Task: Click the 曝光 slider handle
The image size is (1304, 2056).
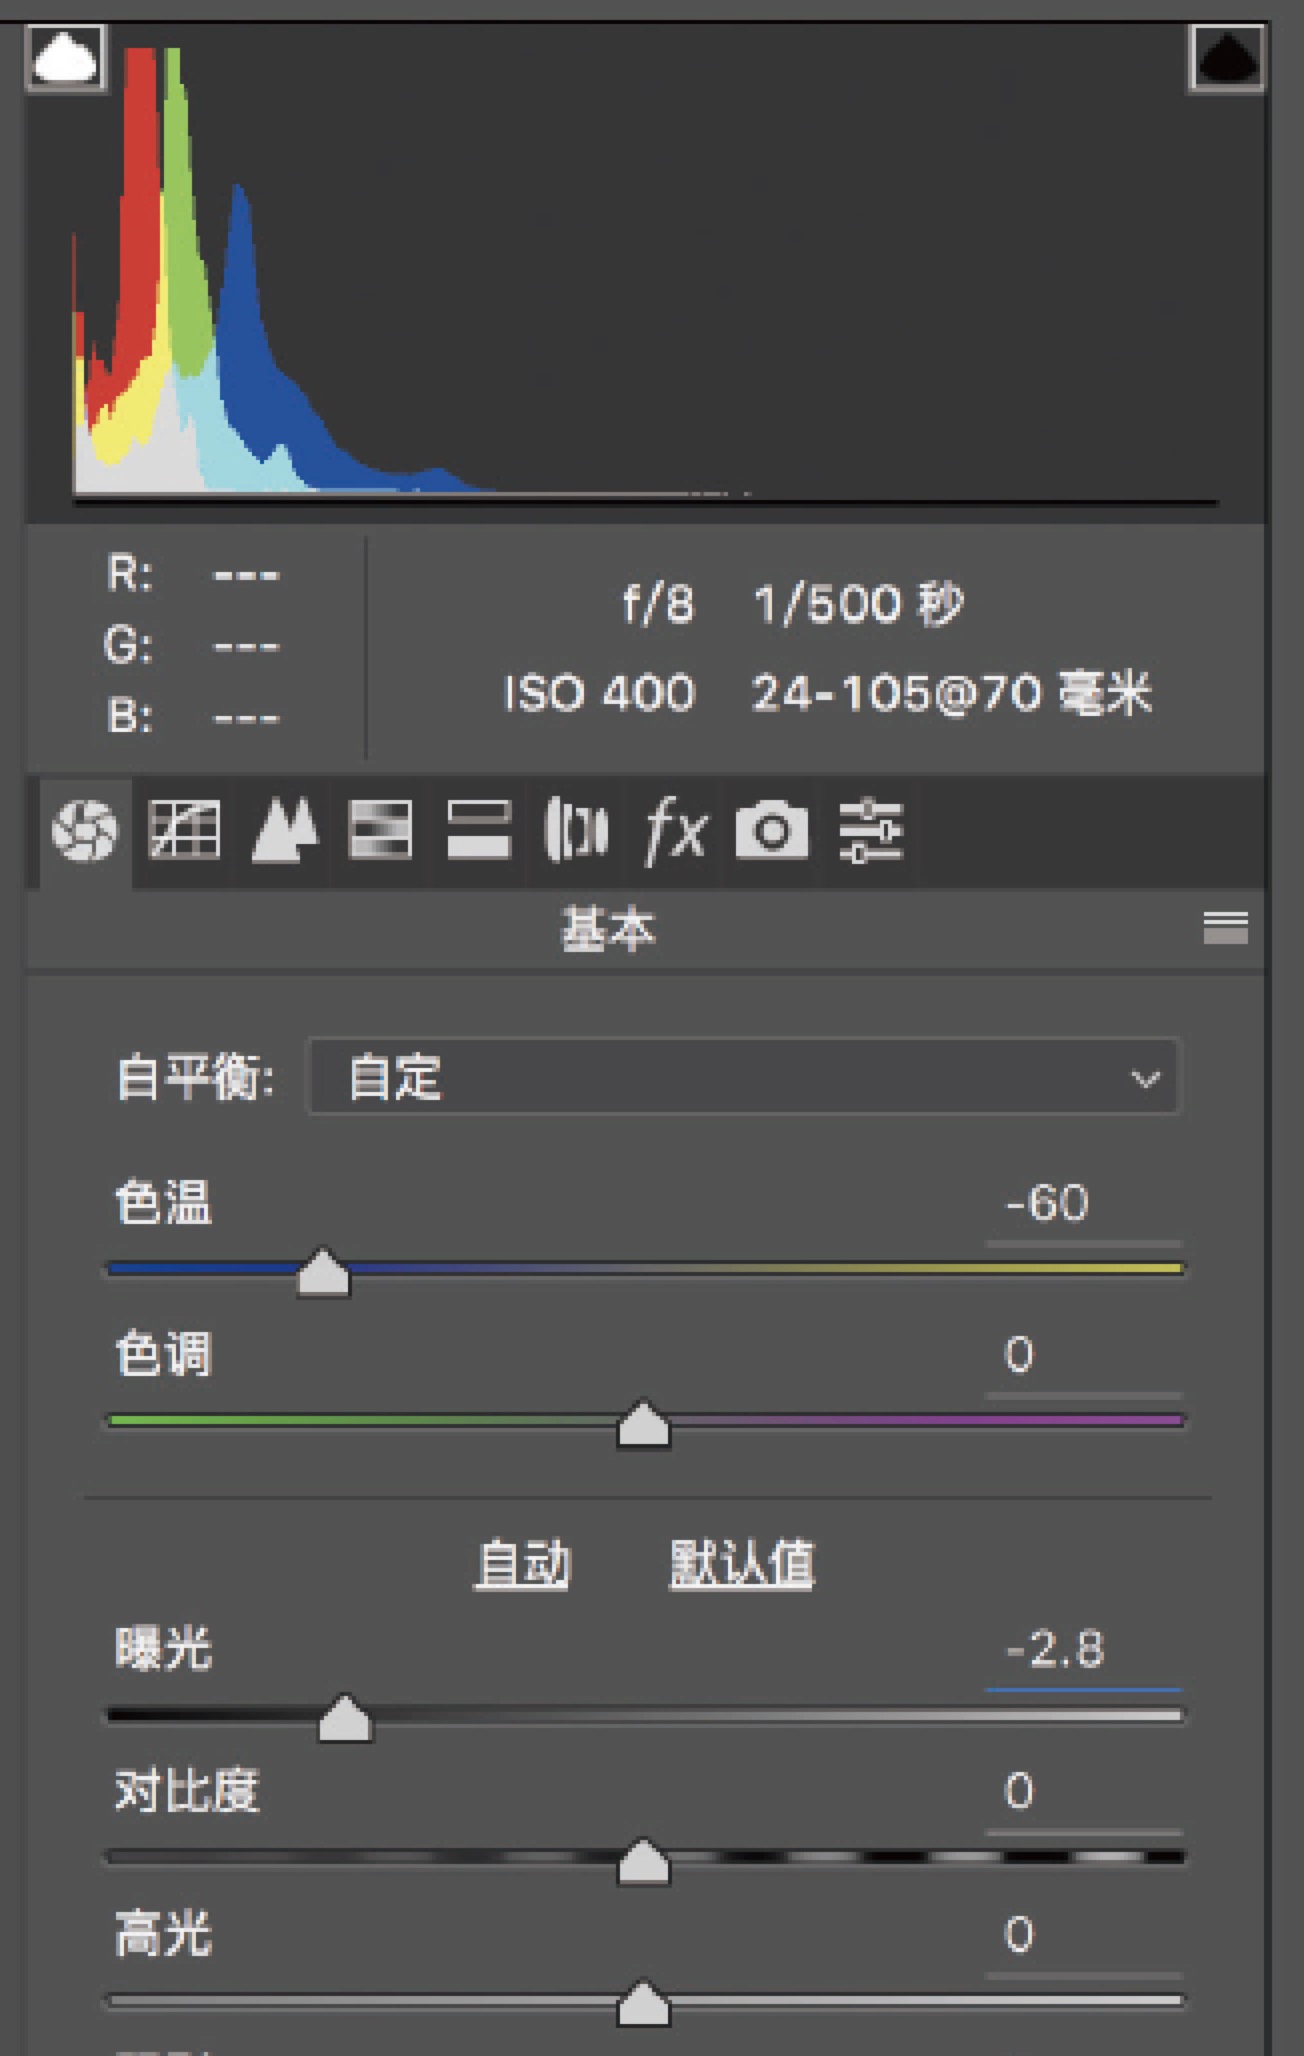Action: point(345,1719)
